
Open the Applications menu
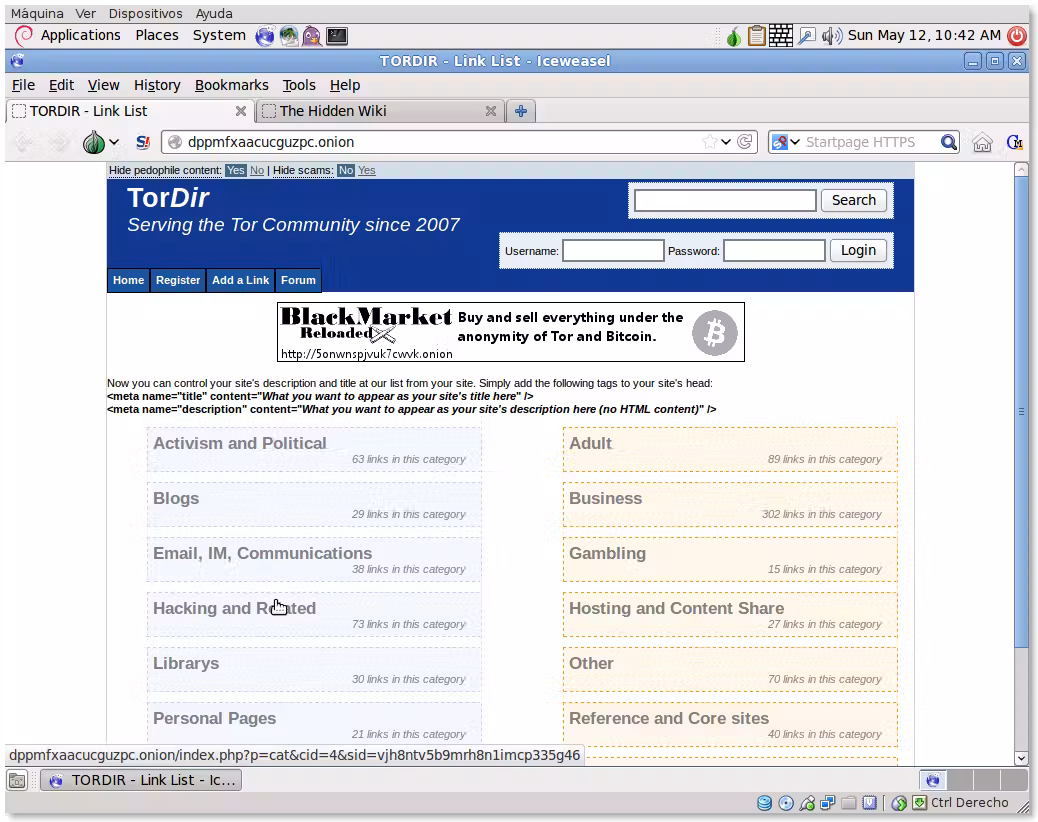80,36
